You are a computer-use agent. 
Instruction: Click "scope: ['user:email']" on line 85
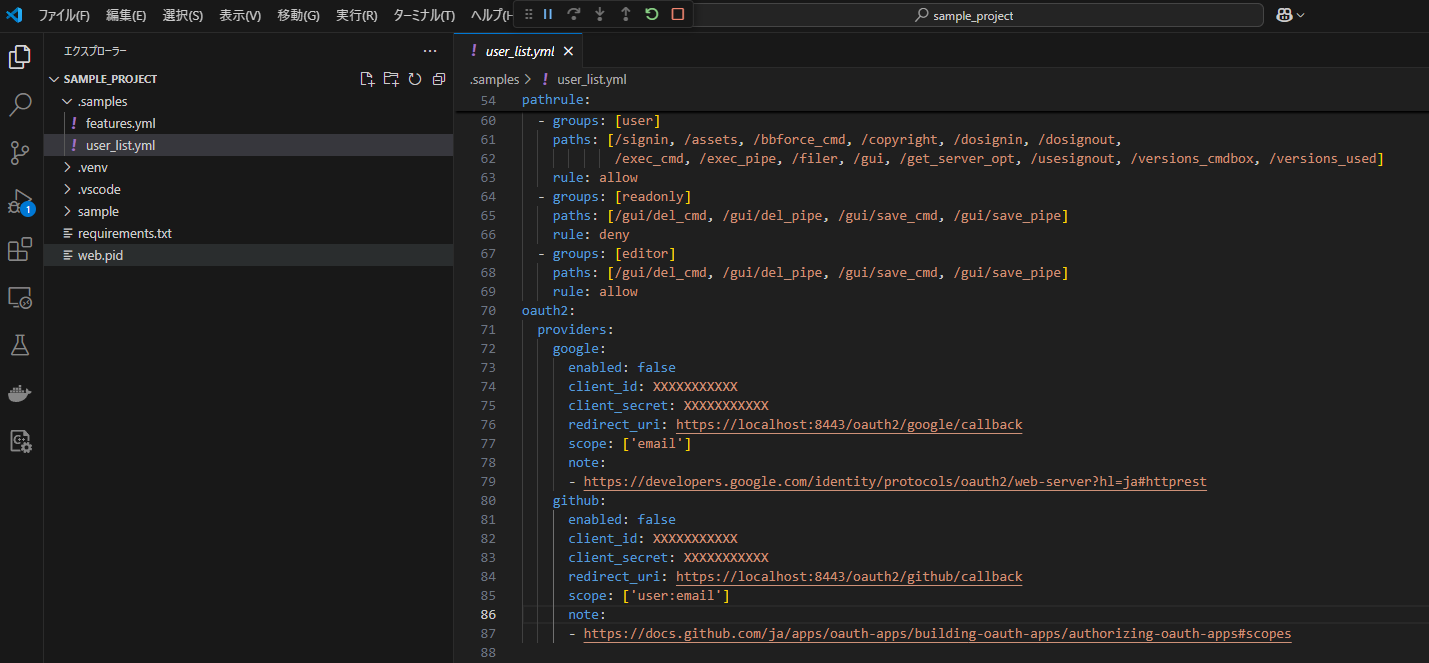click(649, 595)
